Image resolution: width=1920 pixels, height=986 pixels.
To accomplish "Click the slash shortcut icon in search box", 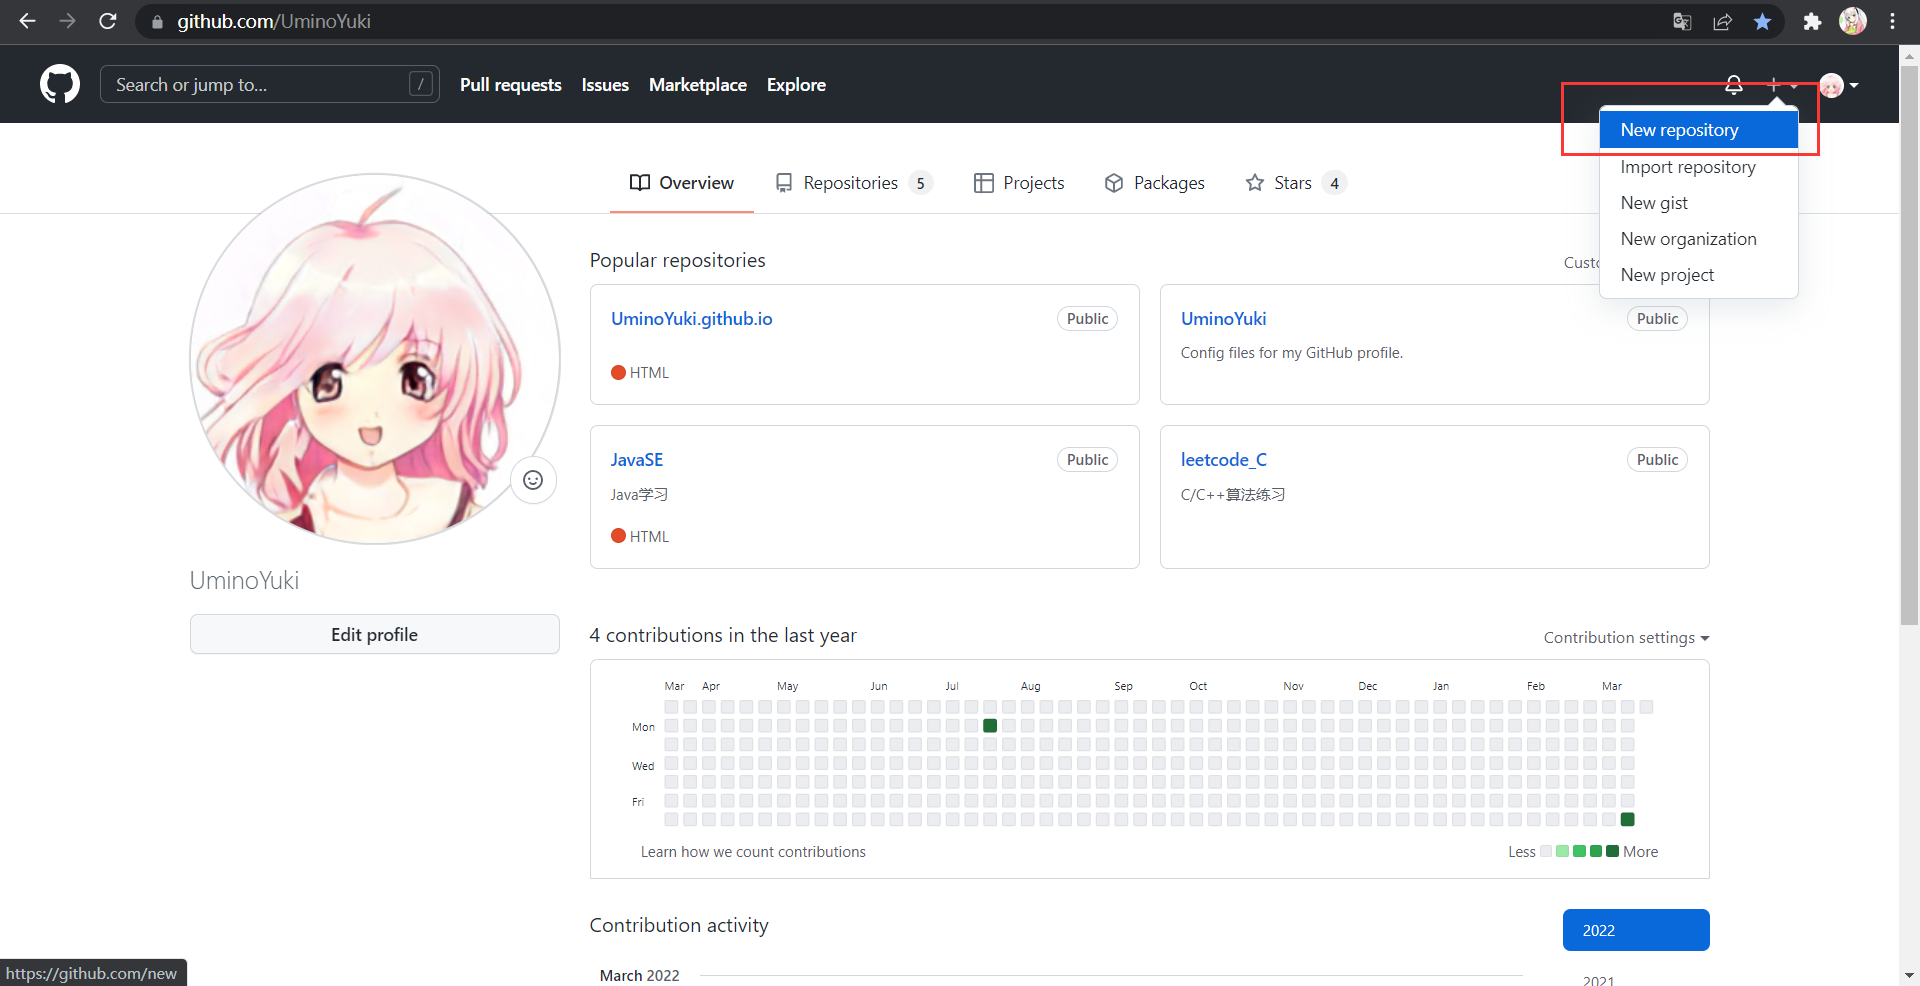I will coord(421,84).
